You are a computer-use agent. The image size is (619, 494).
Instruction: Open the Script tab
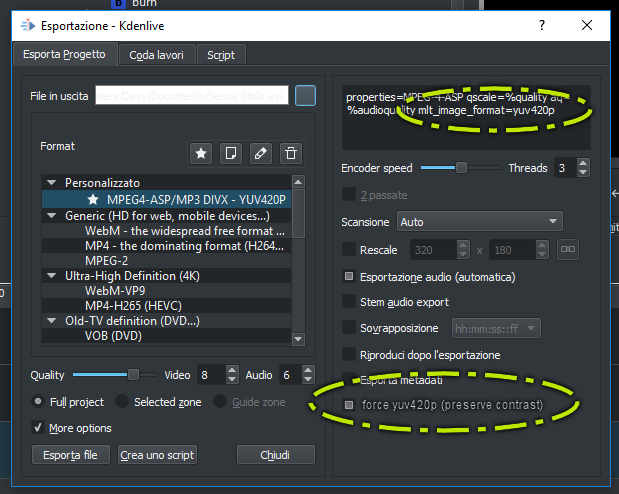click(221, 55)
